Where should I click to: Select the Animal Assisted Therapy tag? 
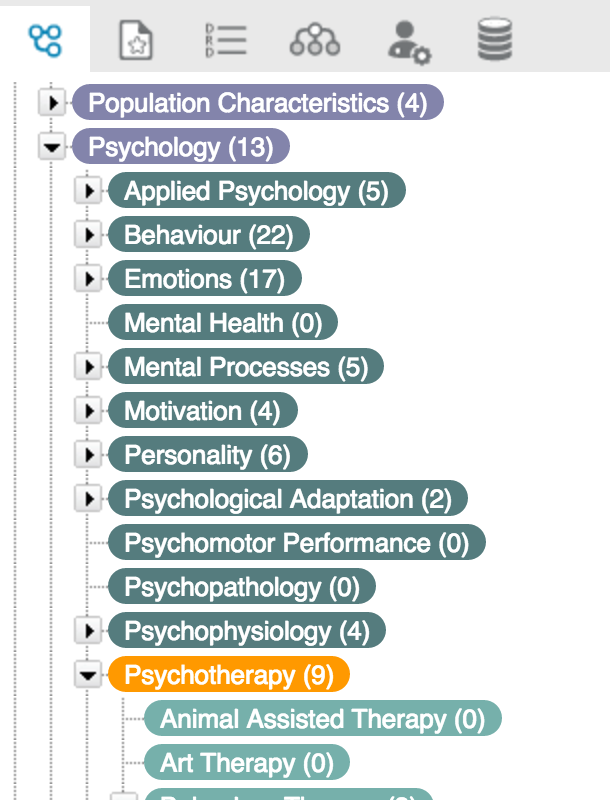(x=323, y=718)
